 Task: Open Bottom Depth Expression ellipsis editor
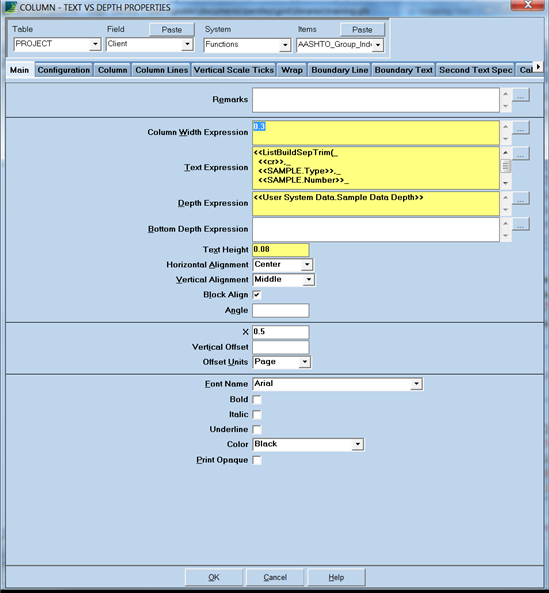[x=521, y=224]
